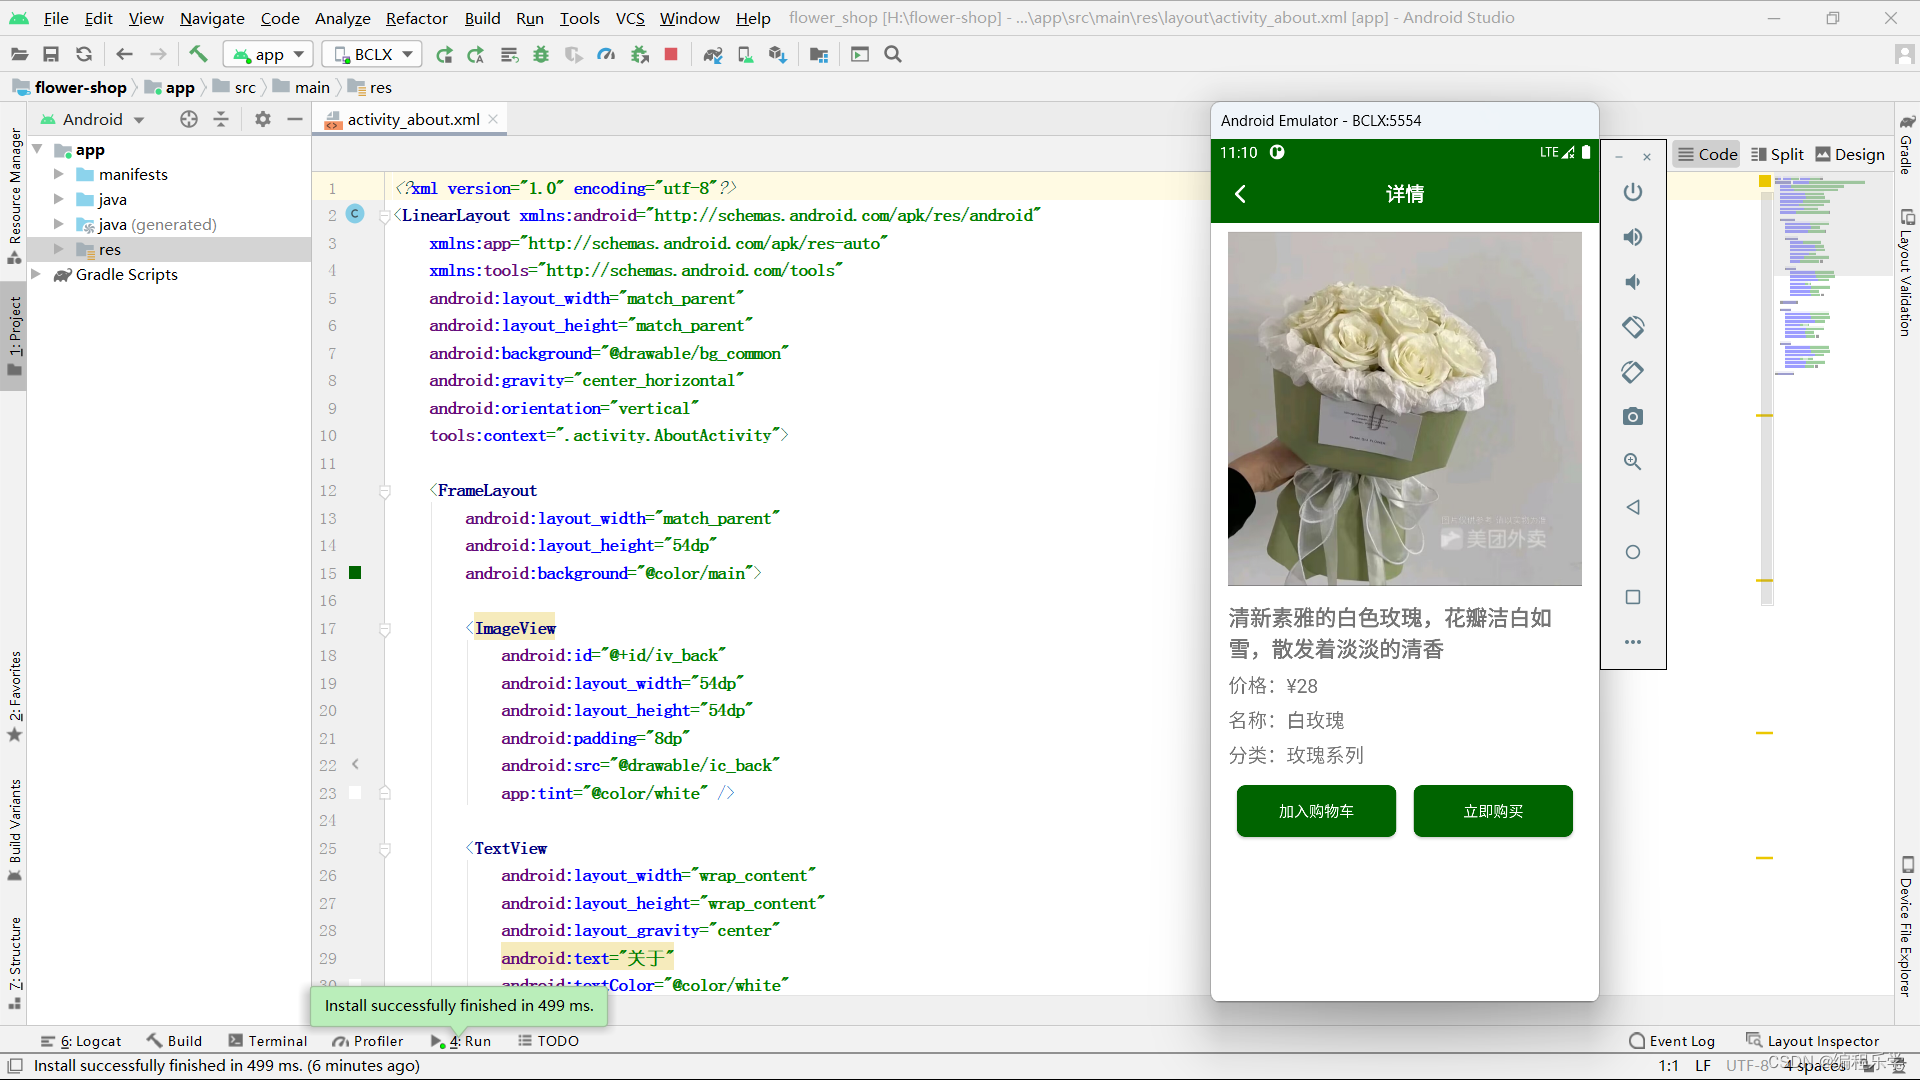Rotate emulator right

pos(1632,372)
